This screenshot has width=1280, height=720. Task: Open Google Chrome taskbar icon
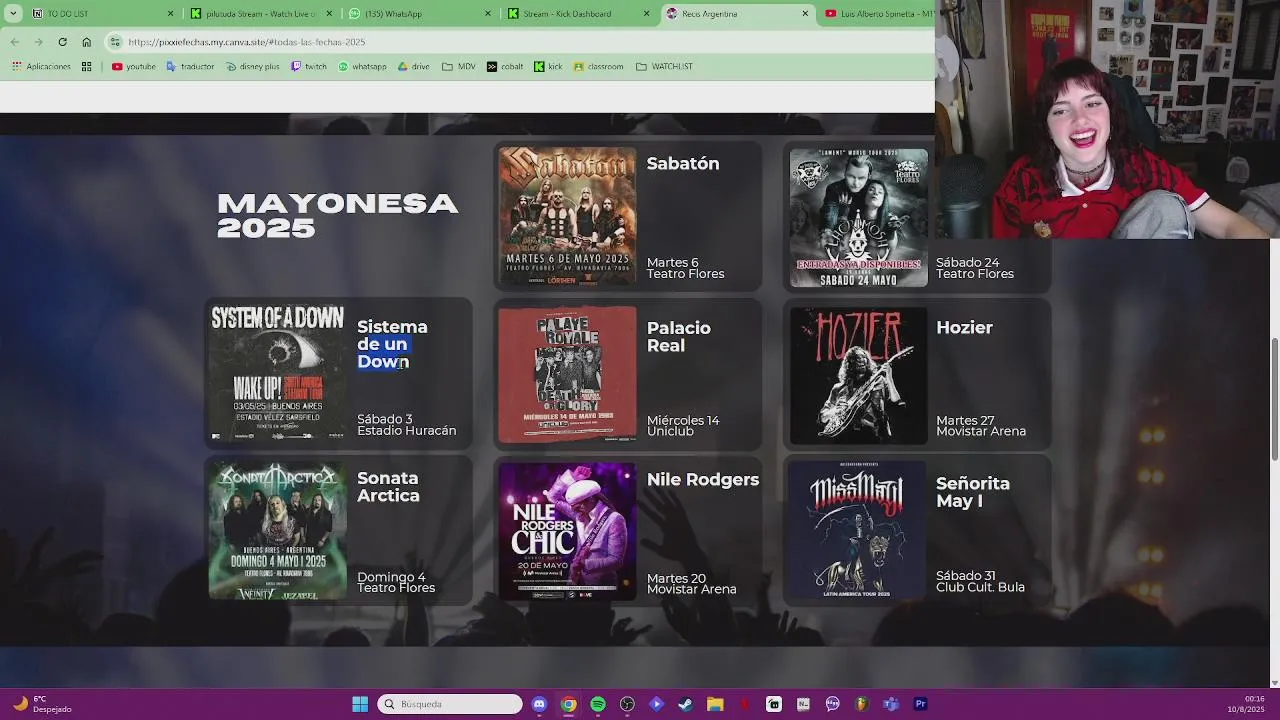(x=568, y=704)
